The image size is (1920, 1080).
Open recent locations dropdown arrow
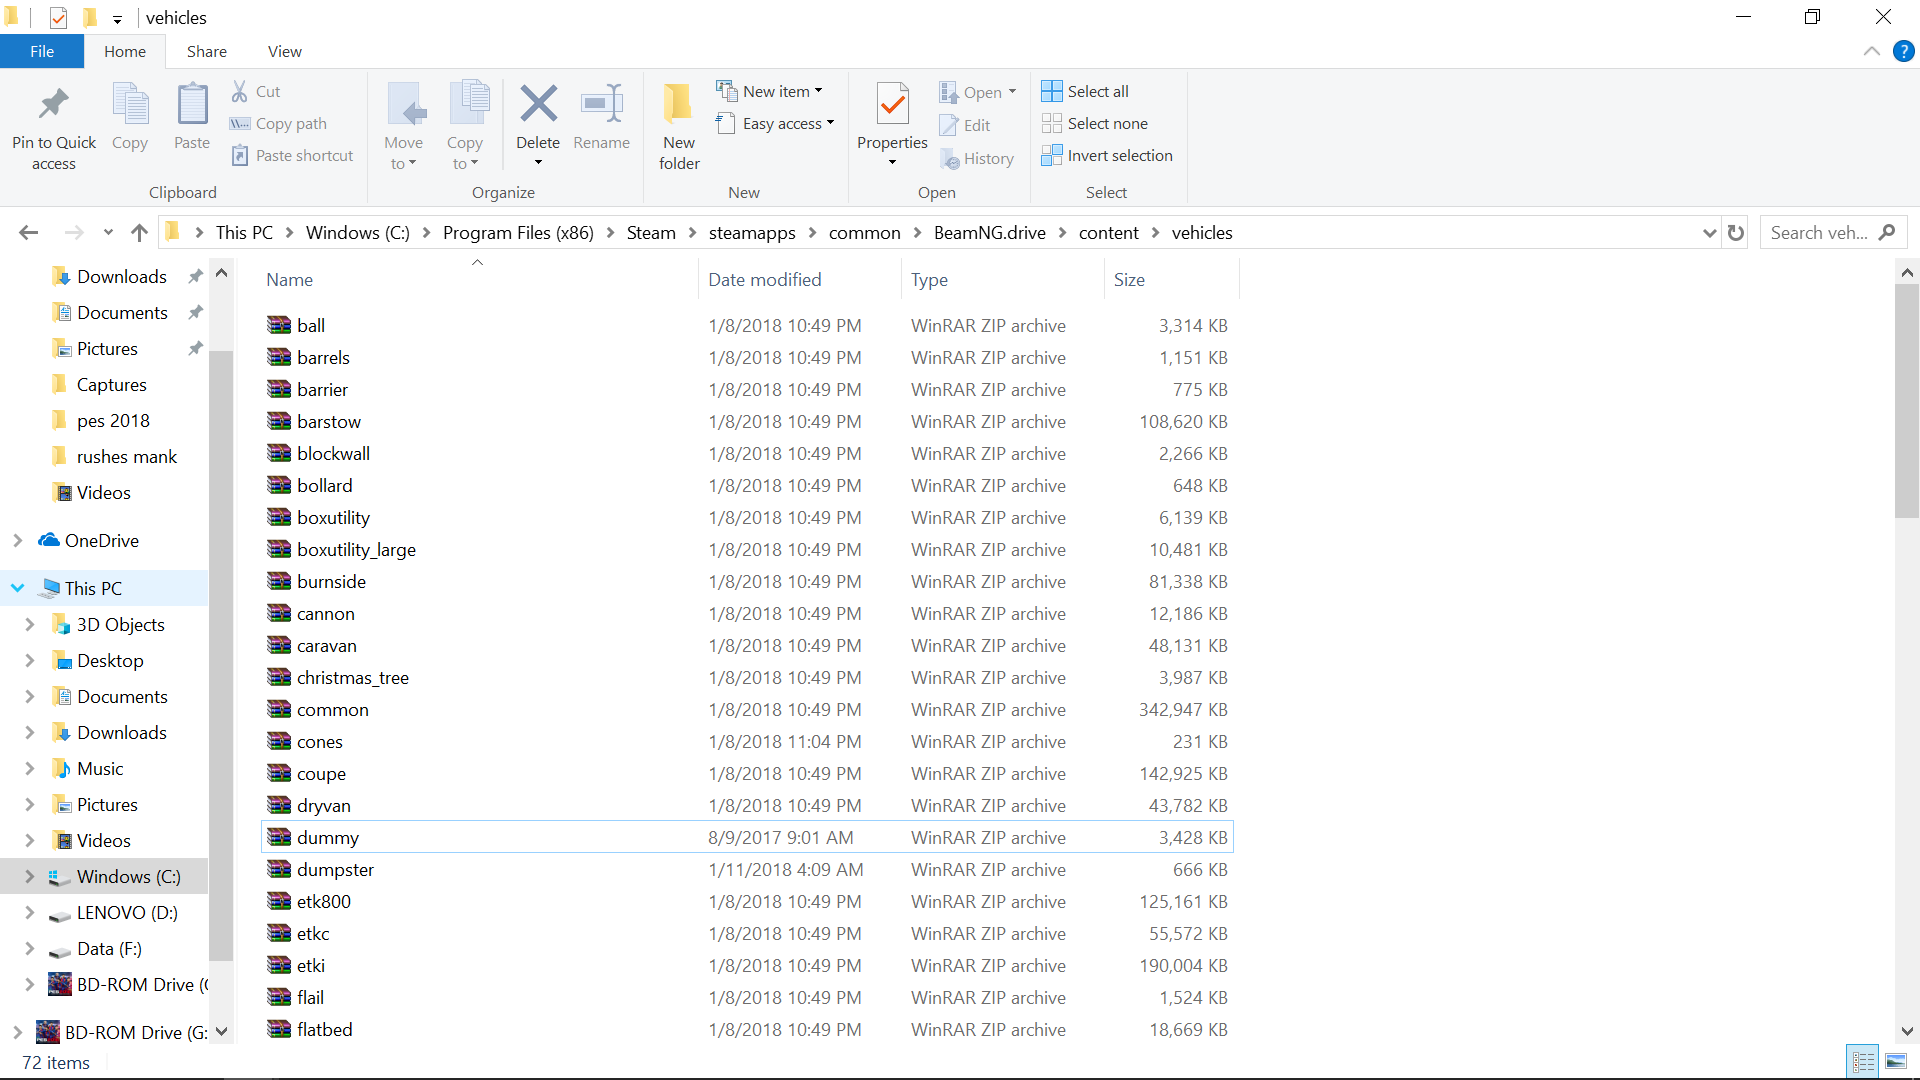pyautogui.click(x=108, y=232)
